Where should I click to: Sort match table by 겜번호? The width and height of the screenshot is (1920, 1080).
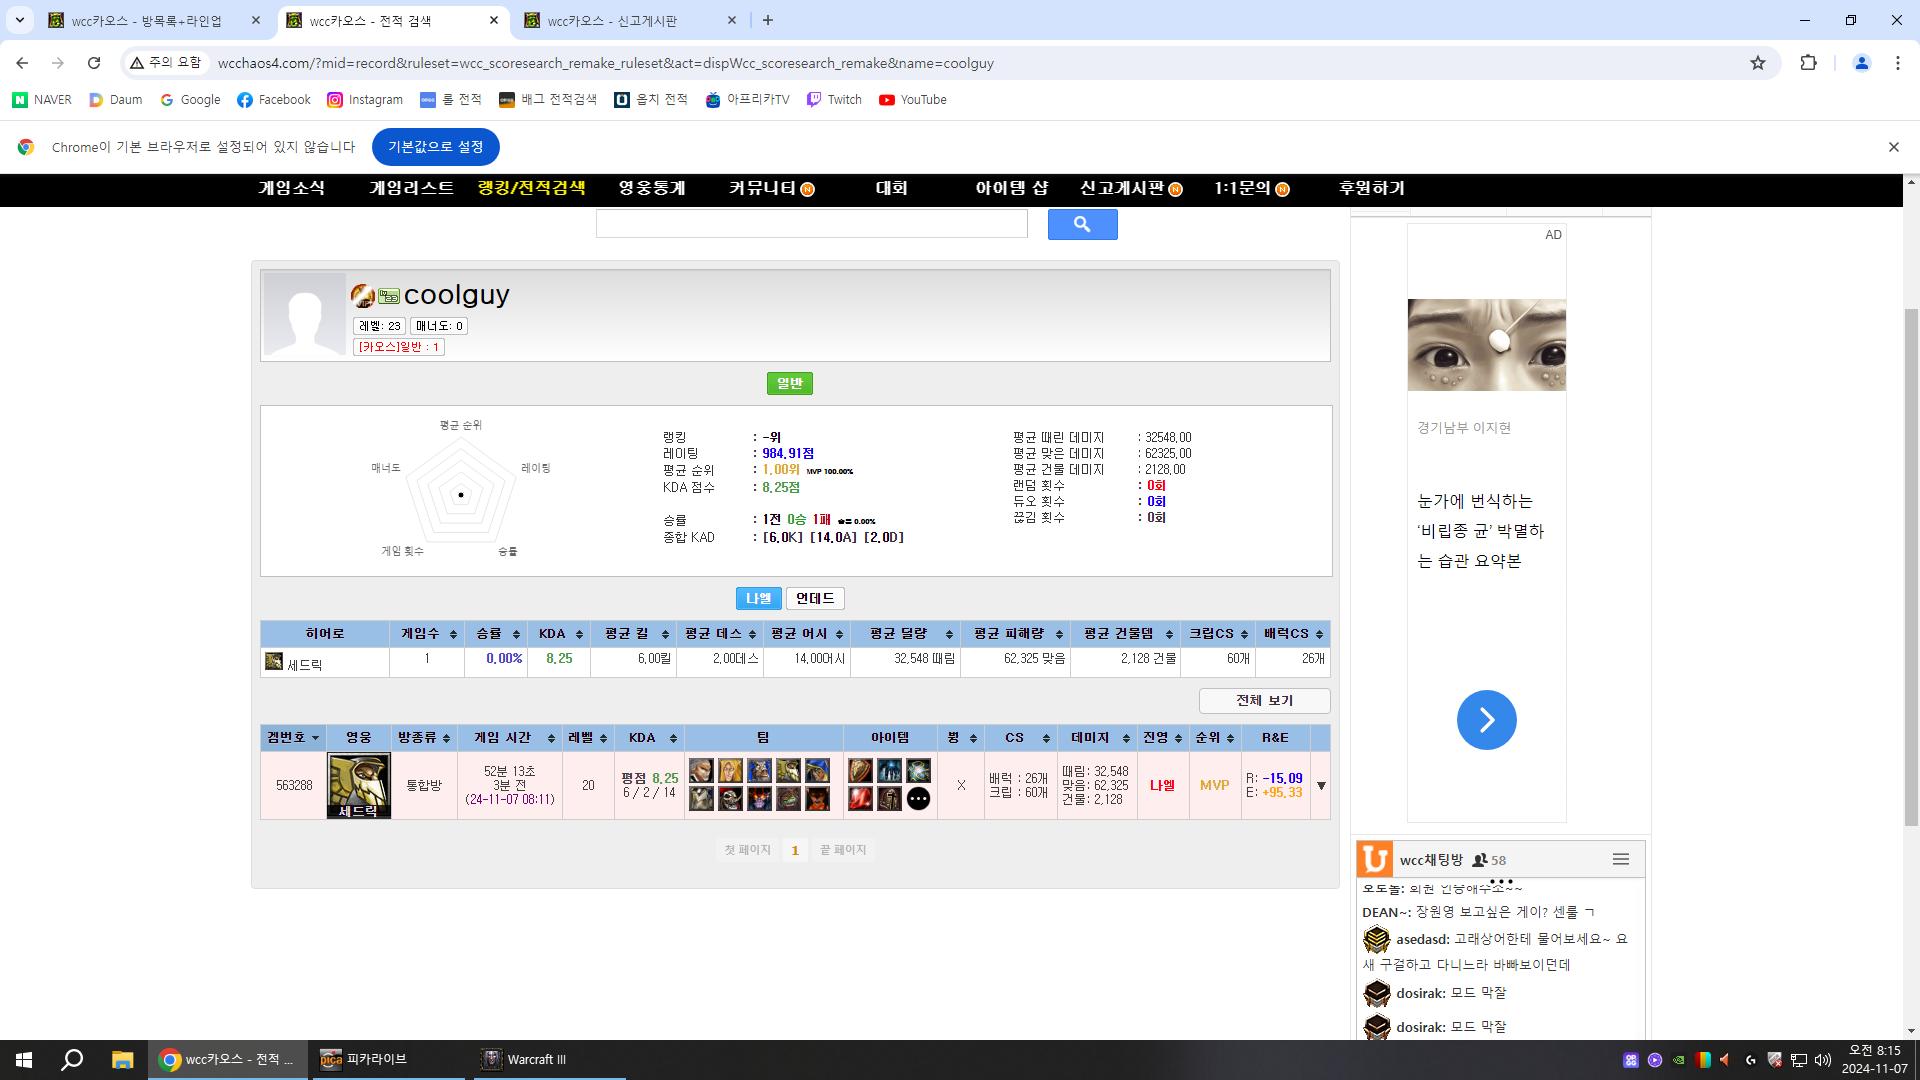coord(293,738)
